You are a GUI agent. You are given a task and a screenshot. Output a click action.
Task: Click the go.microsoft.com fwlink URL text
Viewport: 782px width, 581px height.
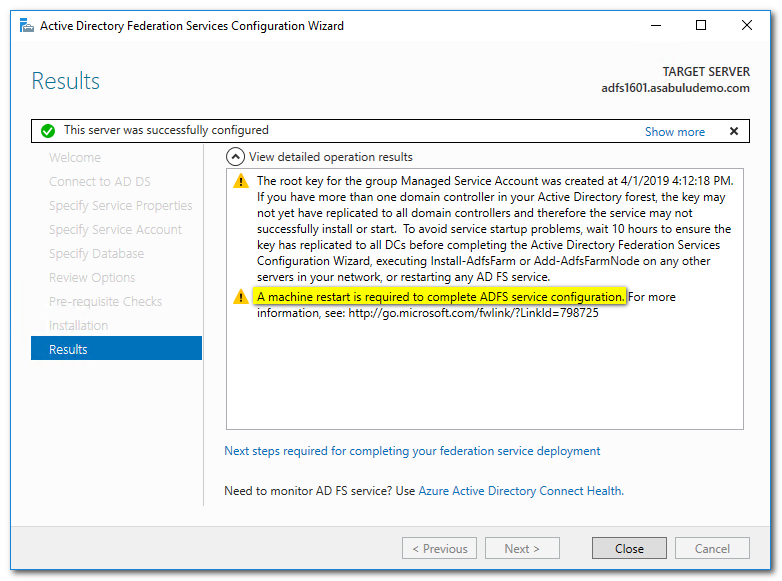(x=473, y=313)
